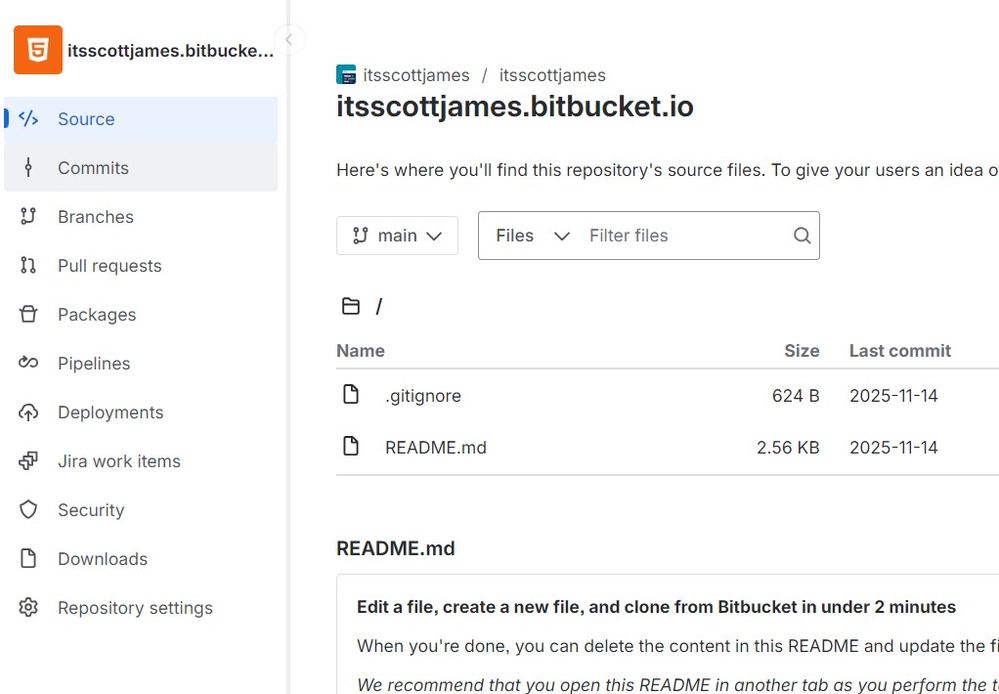Click the README.md row date 2025-11-14
The image size is (999, 694).
[x=893, y=447]
